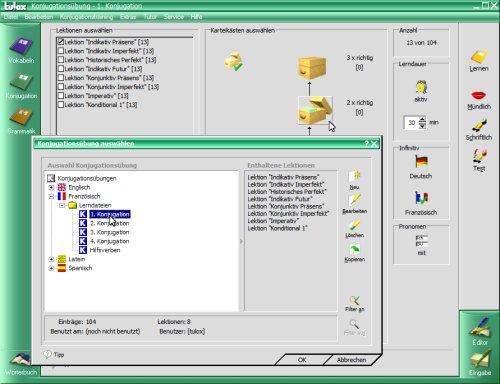
Task: Open the Konjugation module in left sidebar
Action: click(x=21, y=86)
